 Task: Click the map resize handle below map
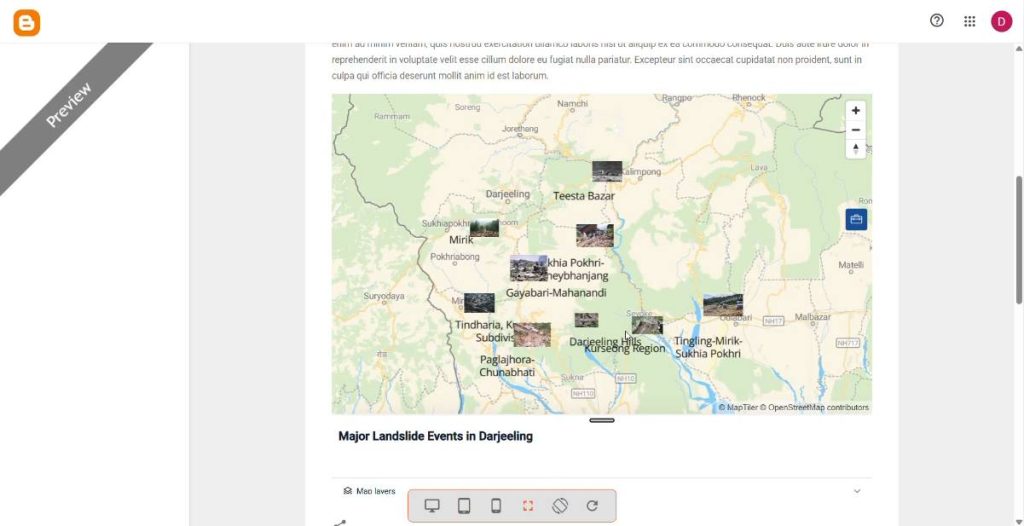601,420
